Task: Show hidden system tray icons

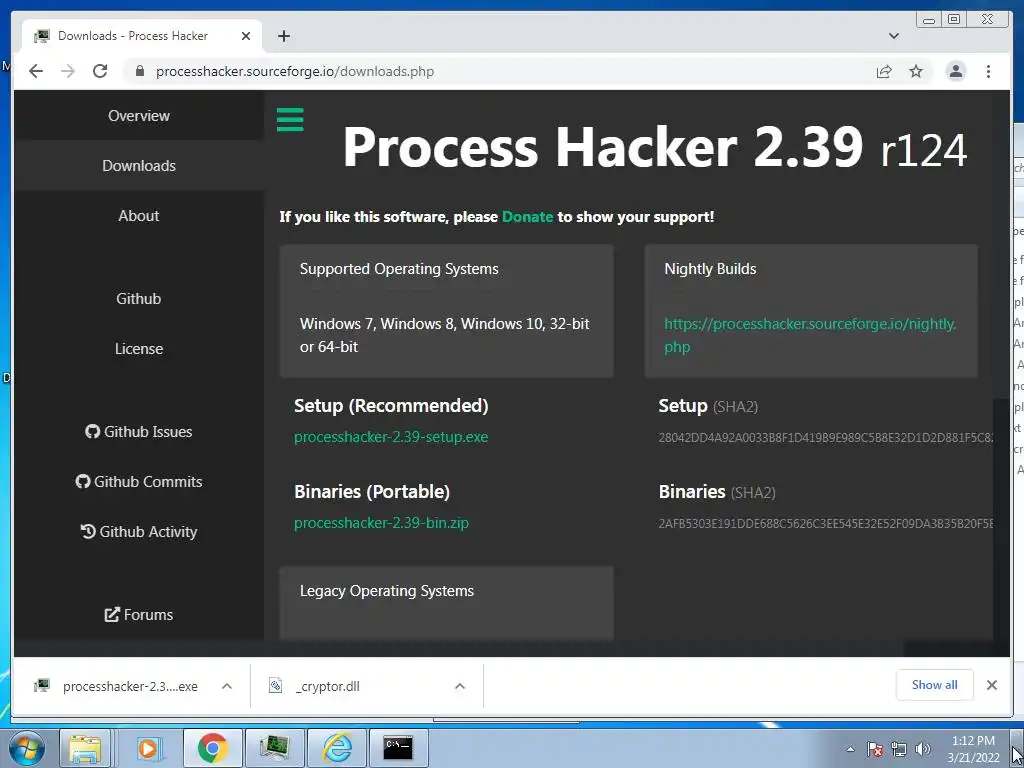Action: click(850, 749)
